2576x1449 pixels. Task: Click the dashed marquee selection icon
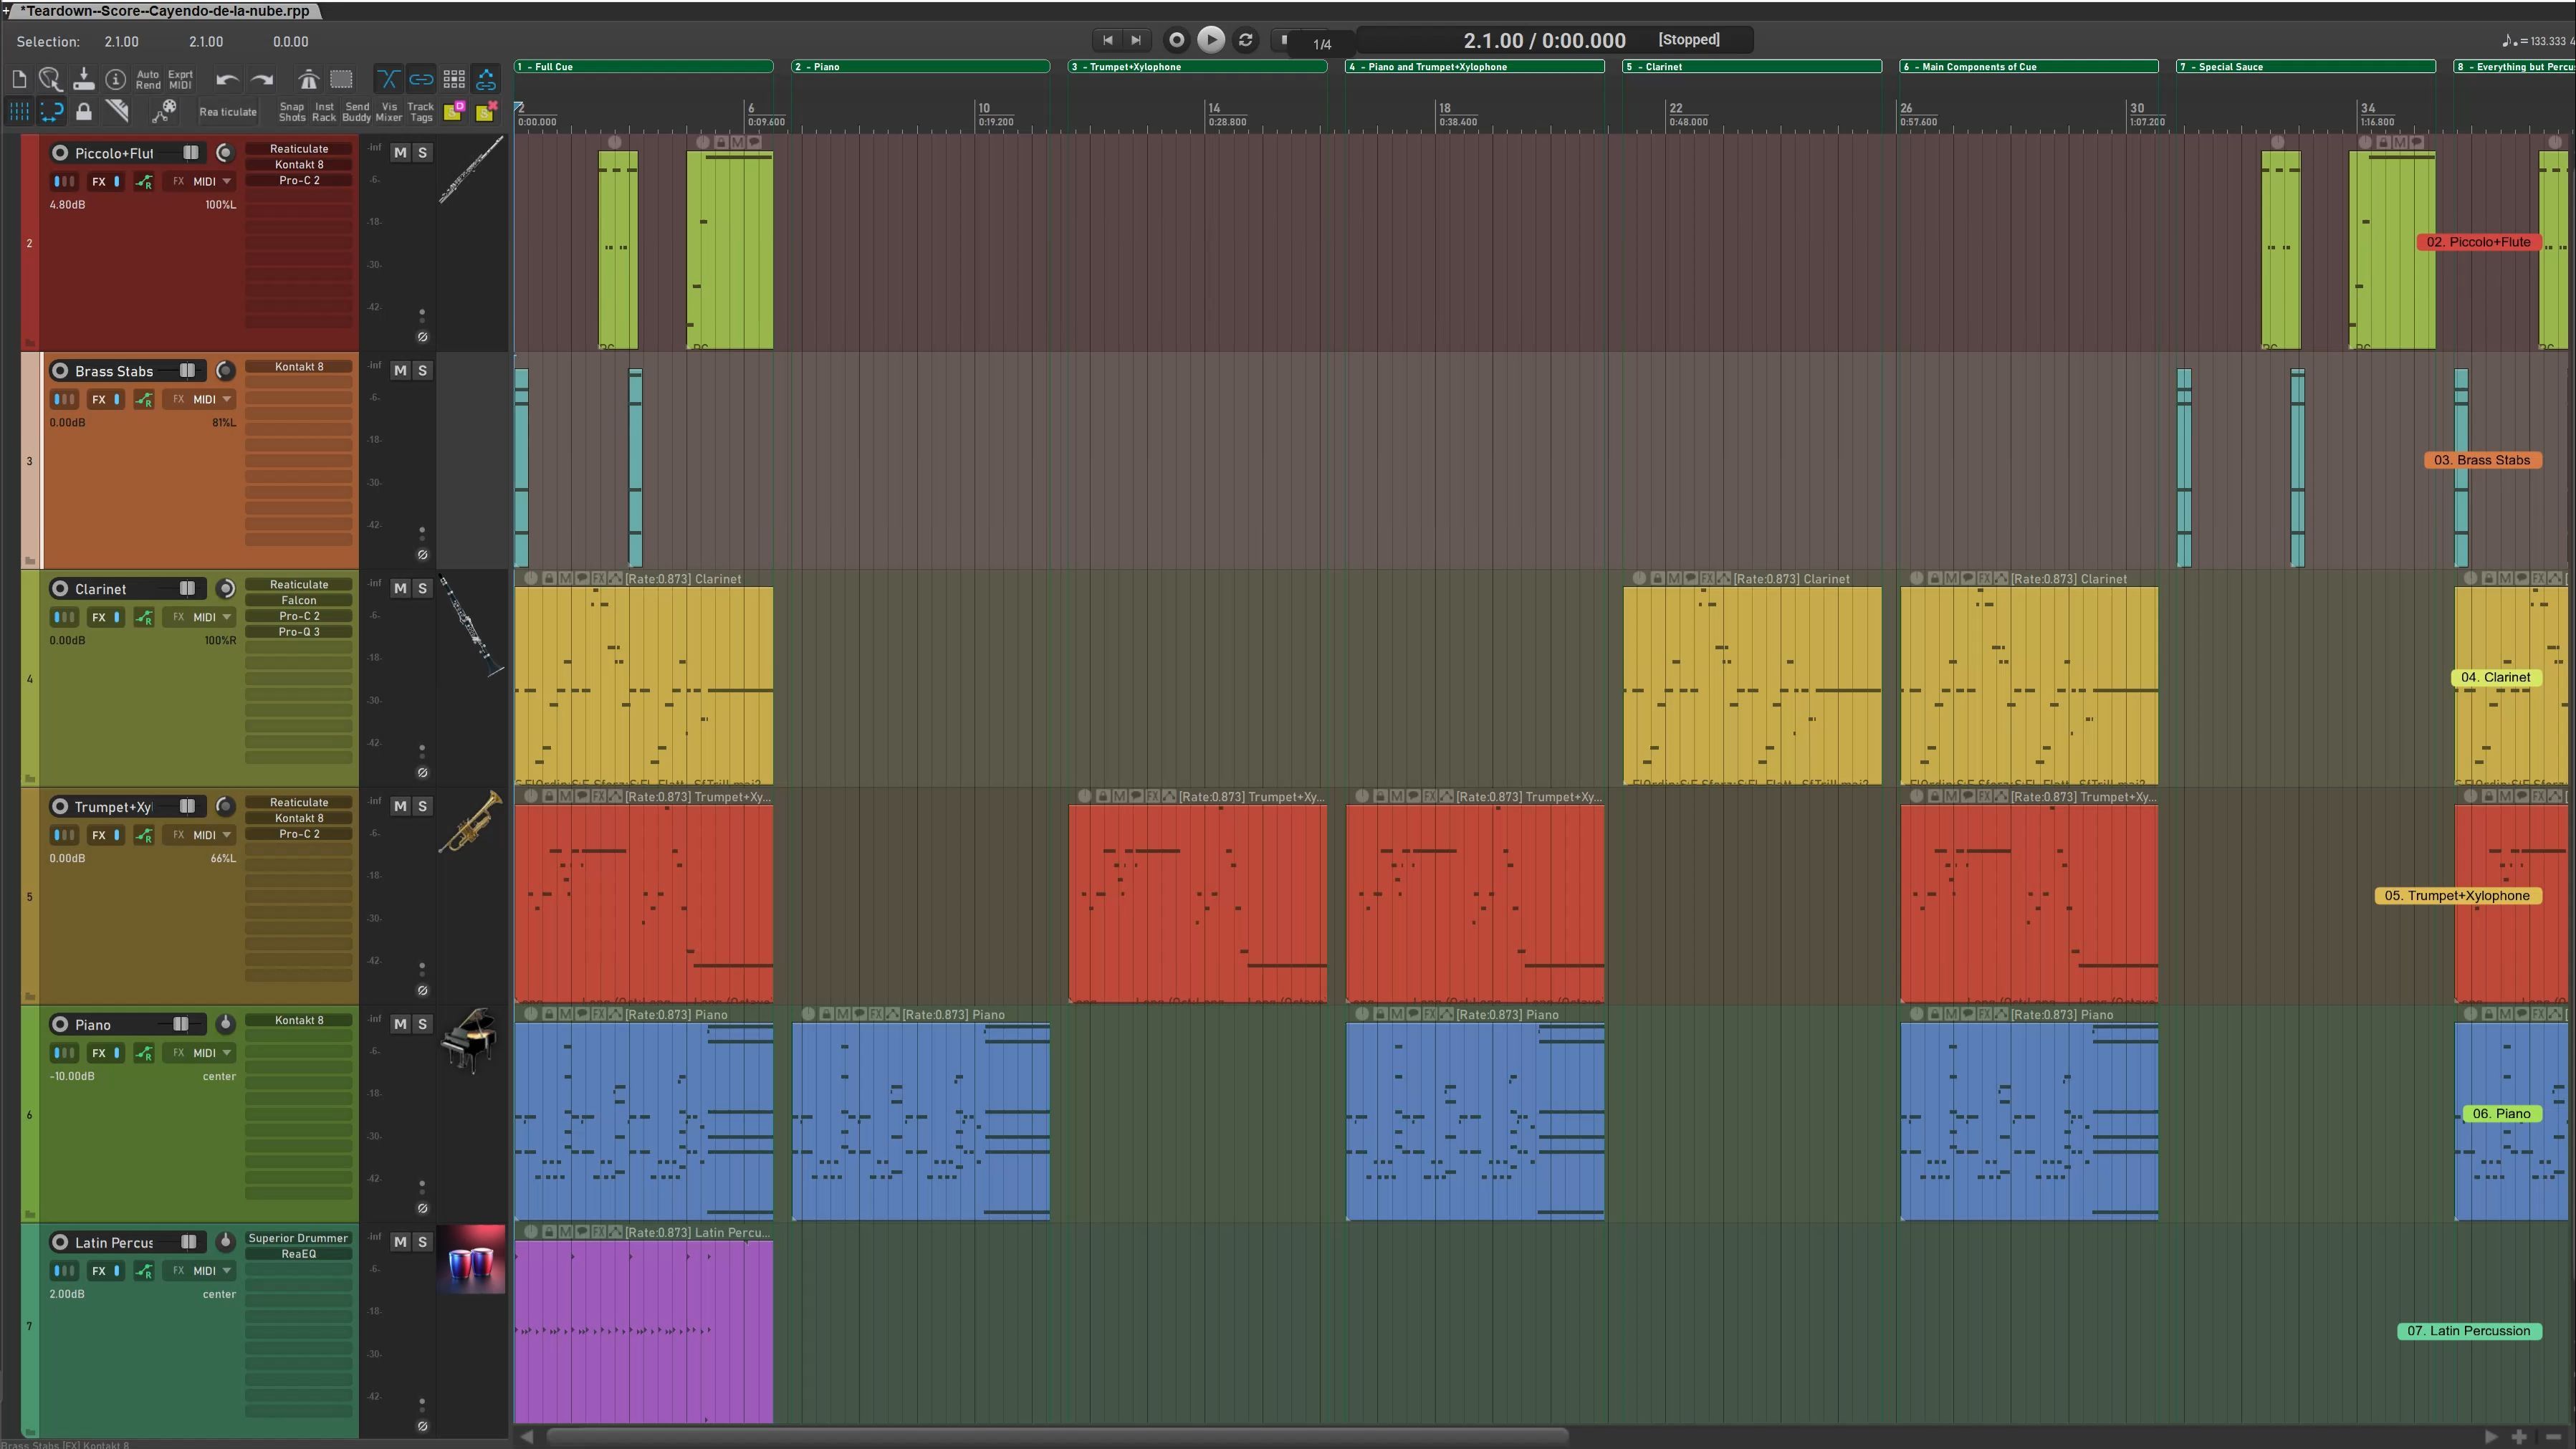click(x=342, y=79)
